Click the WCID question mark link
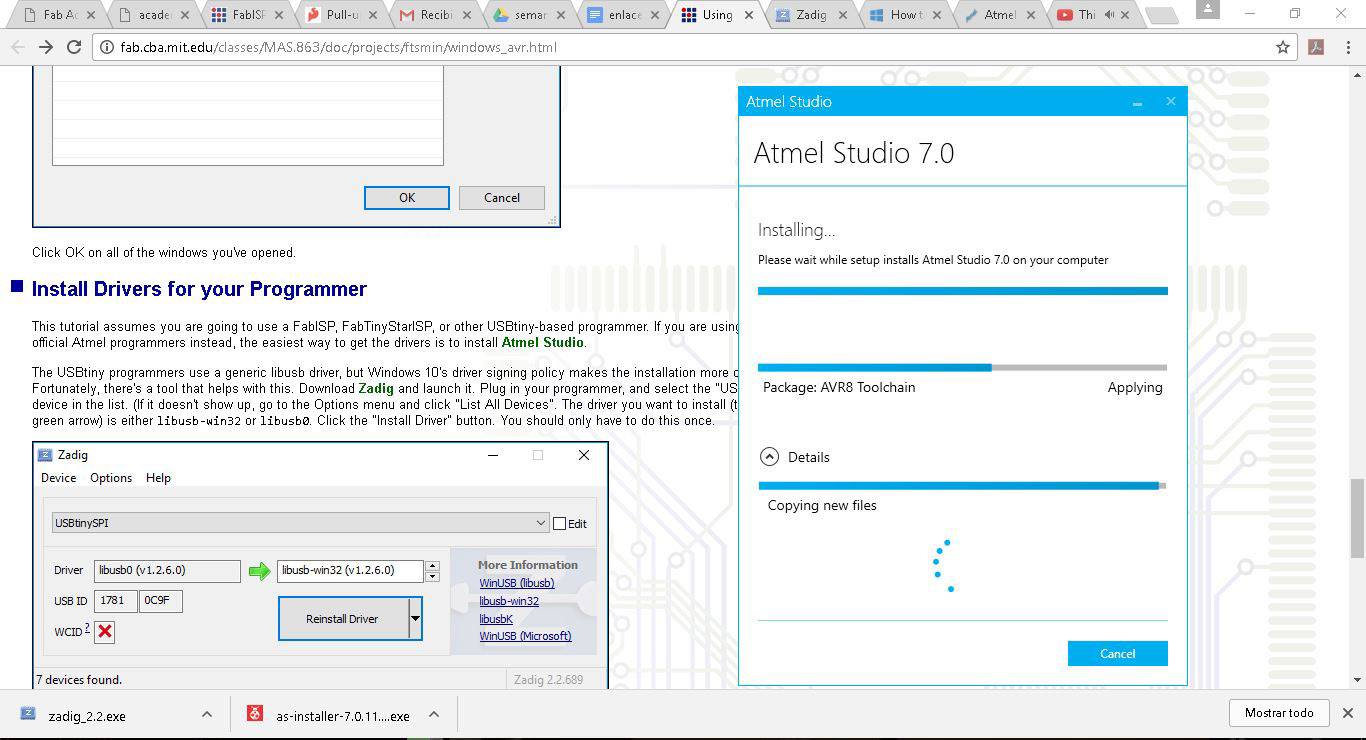The height and width of the screenshot is (740, 1366). (x=87, y=628)
